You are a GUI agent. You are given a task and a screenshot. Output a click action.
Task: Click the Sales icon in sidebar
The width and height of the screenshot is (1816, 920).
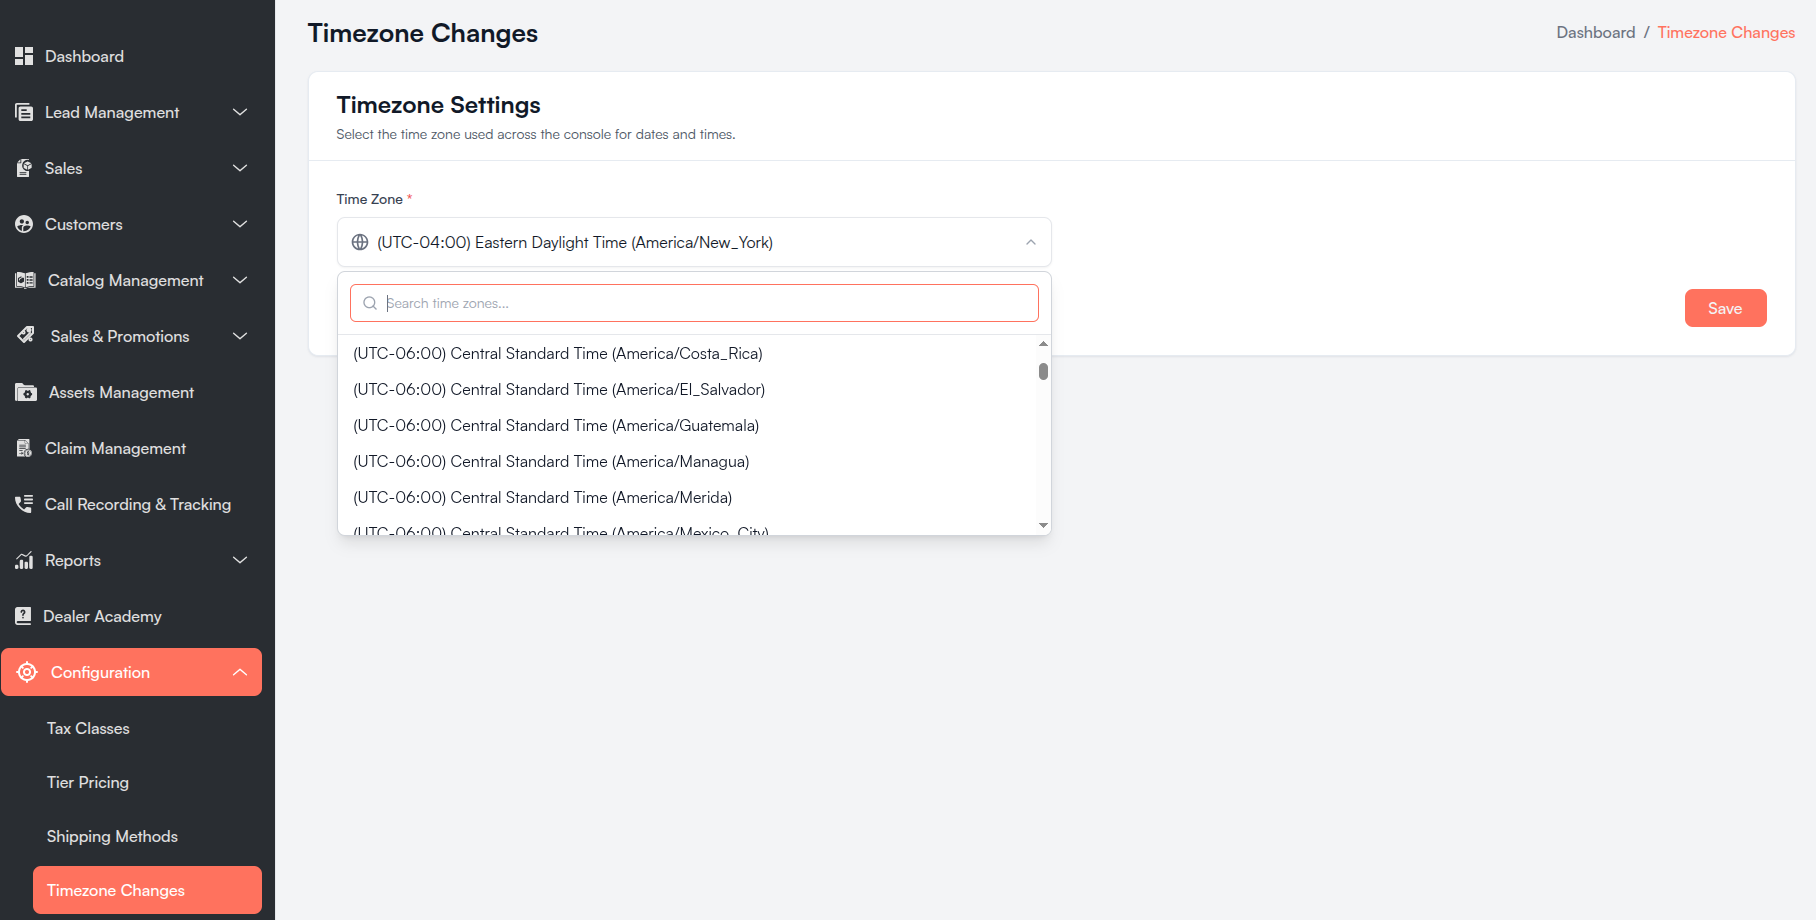coord(24,168)
